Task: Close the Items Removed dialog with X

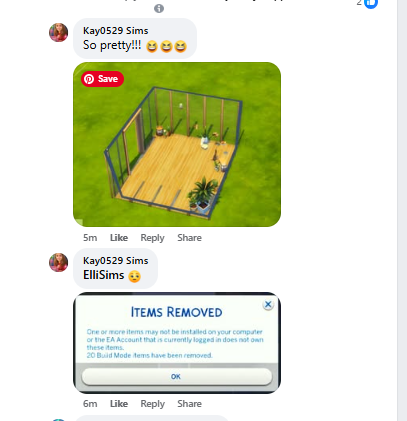Action: [268, 304]
